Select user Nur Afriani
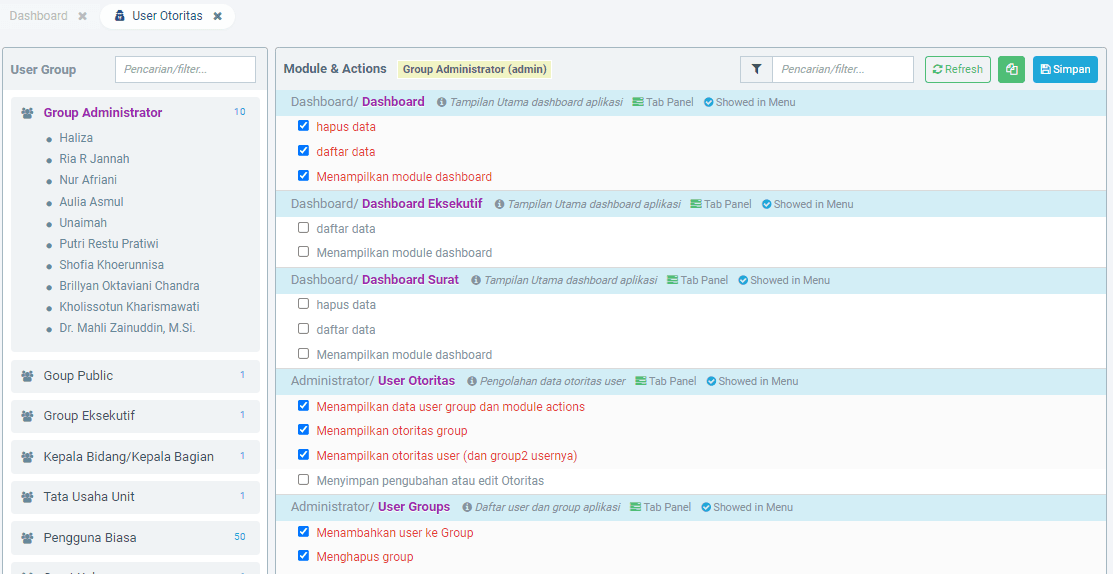 click(88, 180)
